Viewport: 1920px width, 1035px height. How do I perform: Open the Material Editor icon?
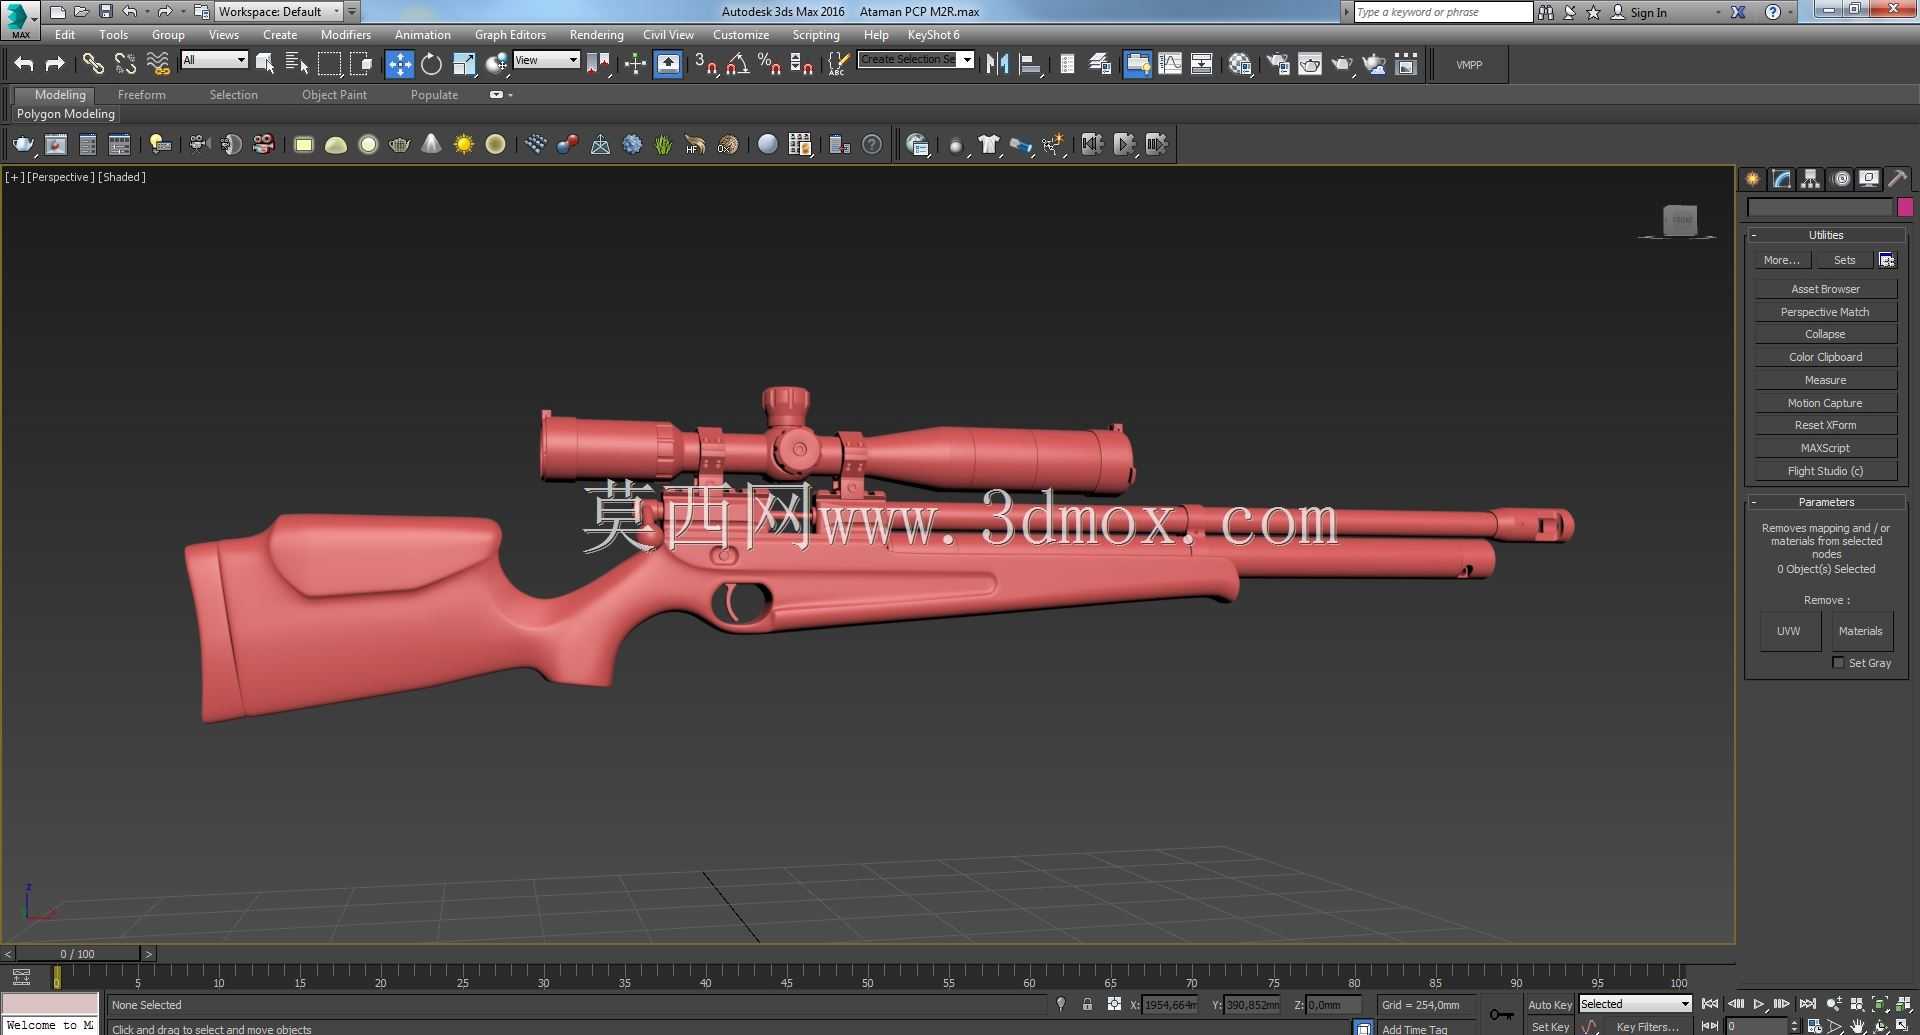click(x=1240, y=64)
